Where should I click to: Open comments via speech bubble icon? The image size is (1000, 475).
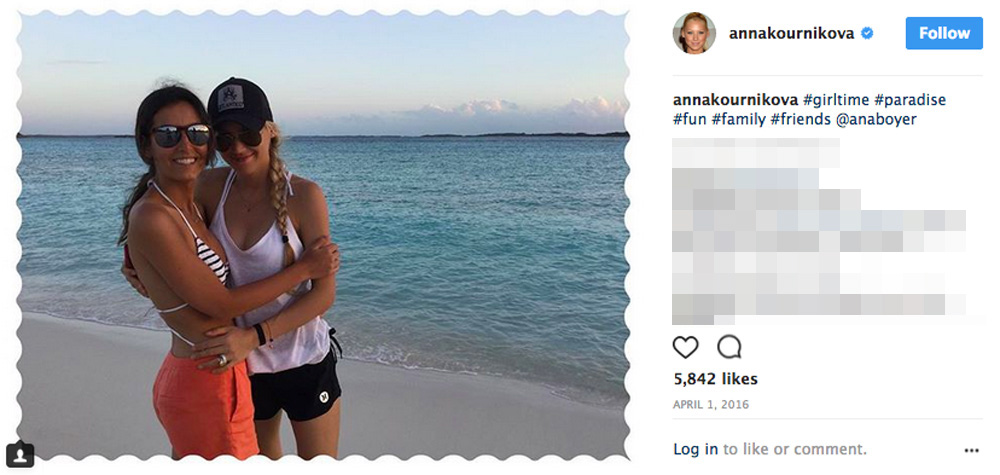point(729,347)
